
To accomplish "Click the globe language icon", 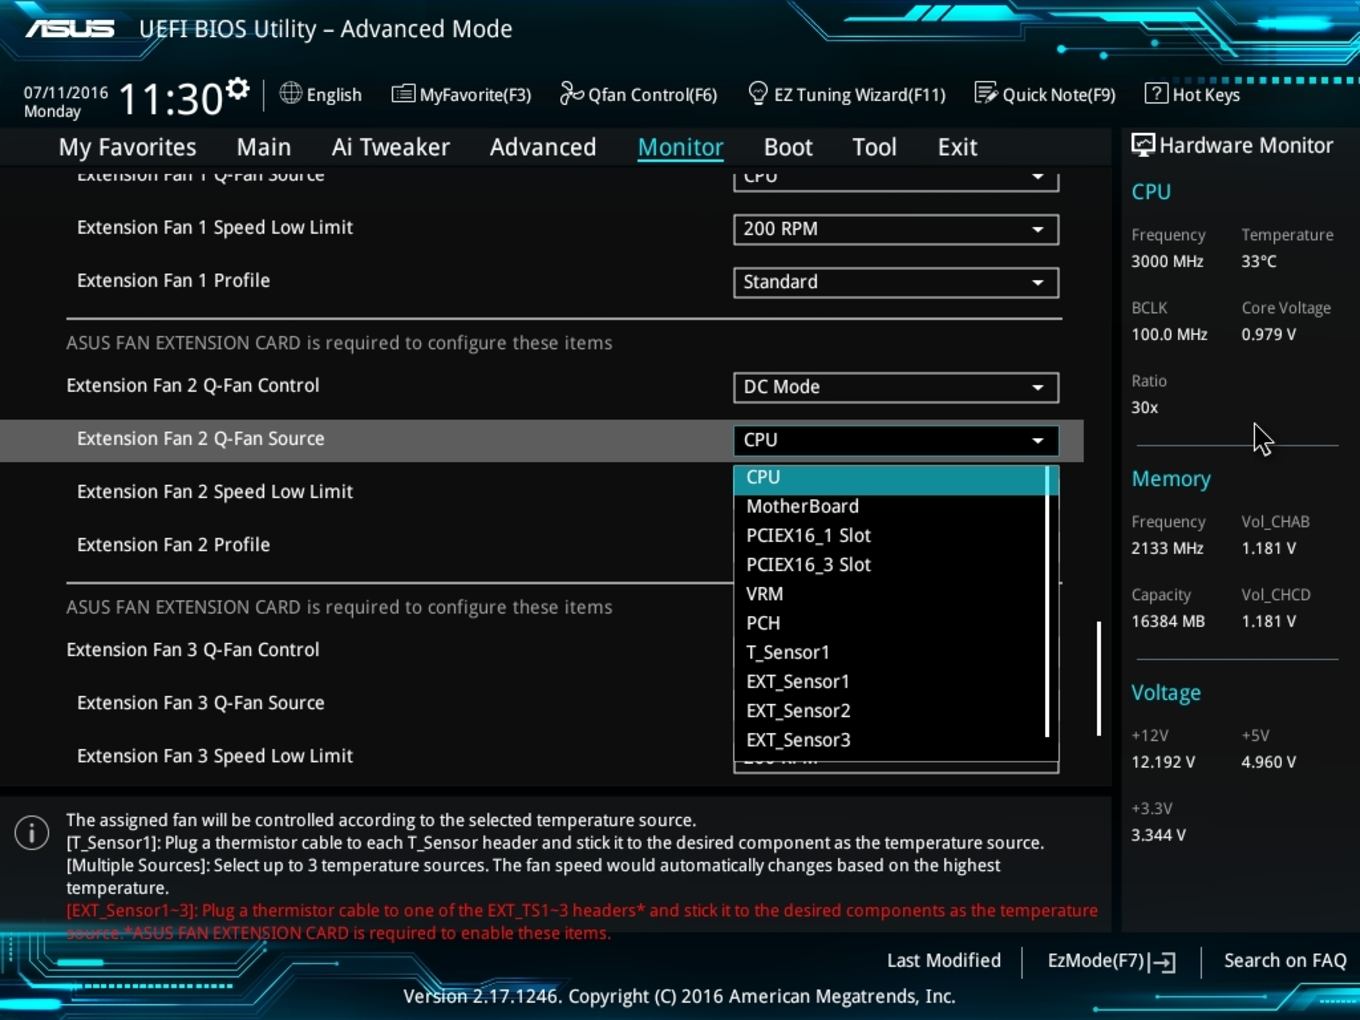I will pyautogui.click(x=290, y=93).
